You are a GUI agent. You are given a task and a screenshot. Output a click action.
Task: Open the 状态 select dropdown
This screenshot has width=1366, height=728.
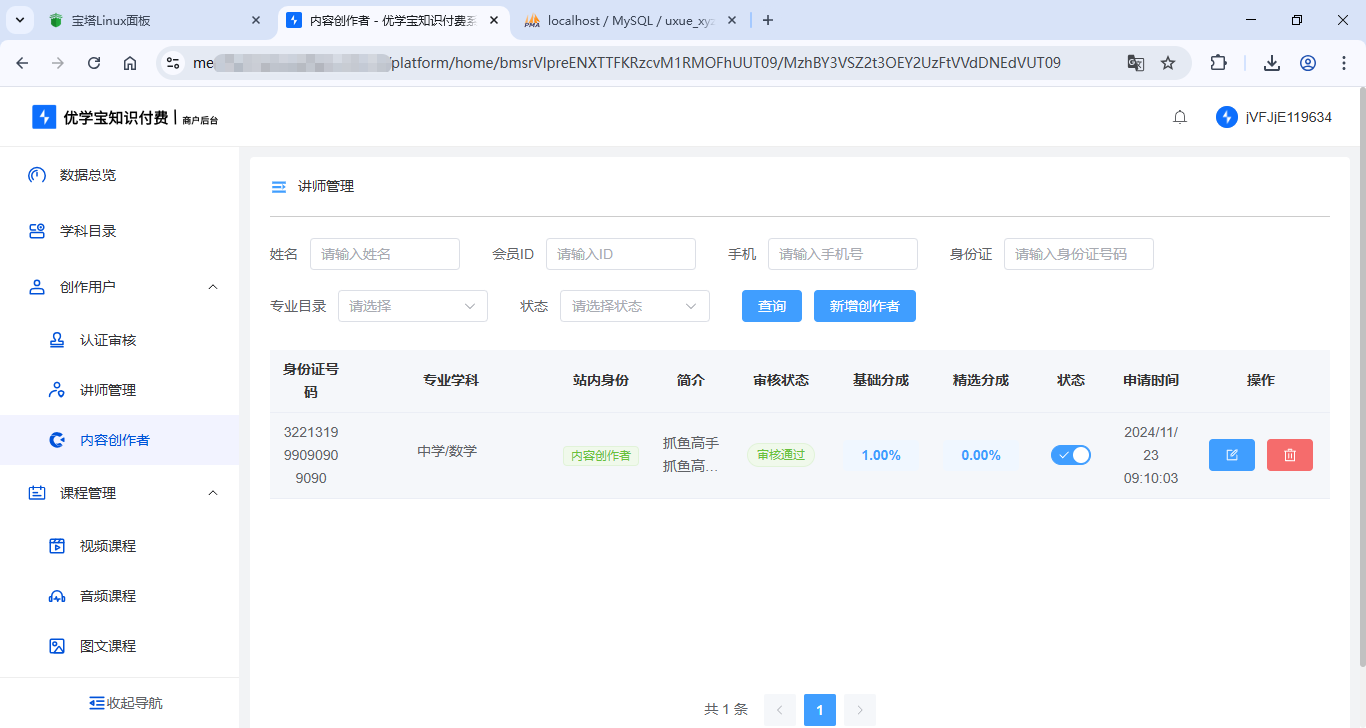(634, 306)
